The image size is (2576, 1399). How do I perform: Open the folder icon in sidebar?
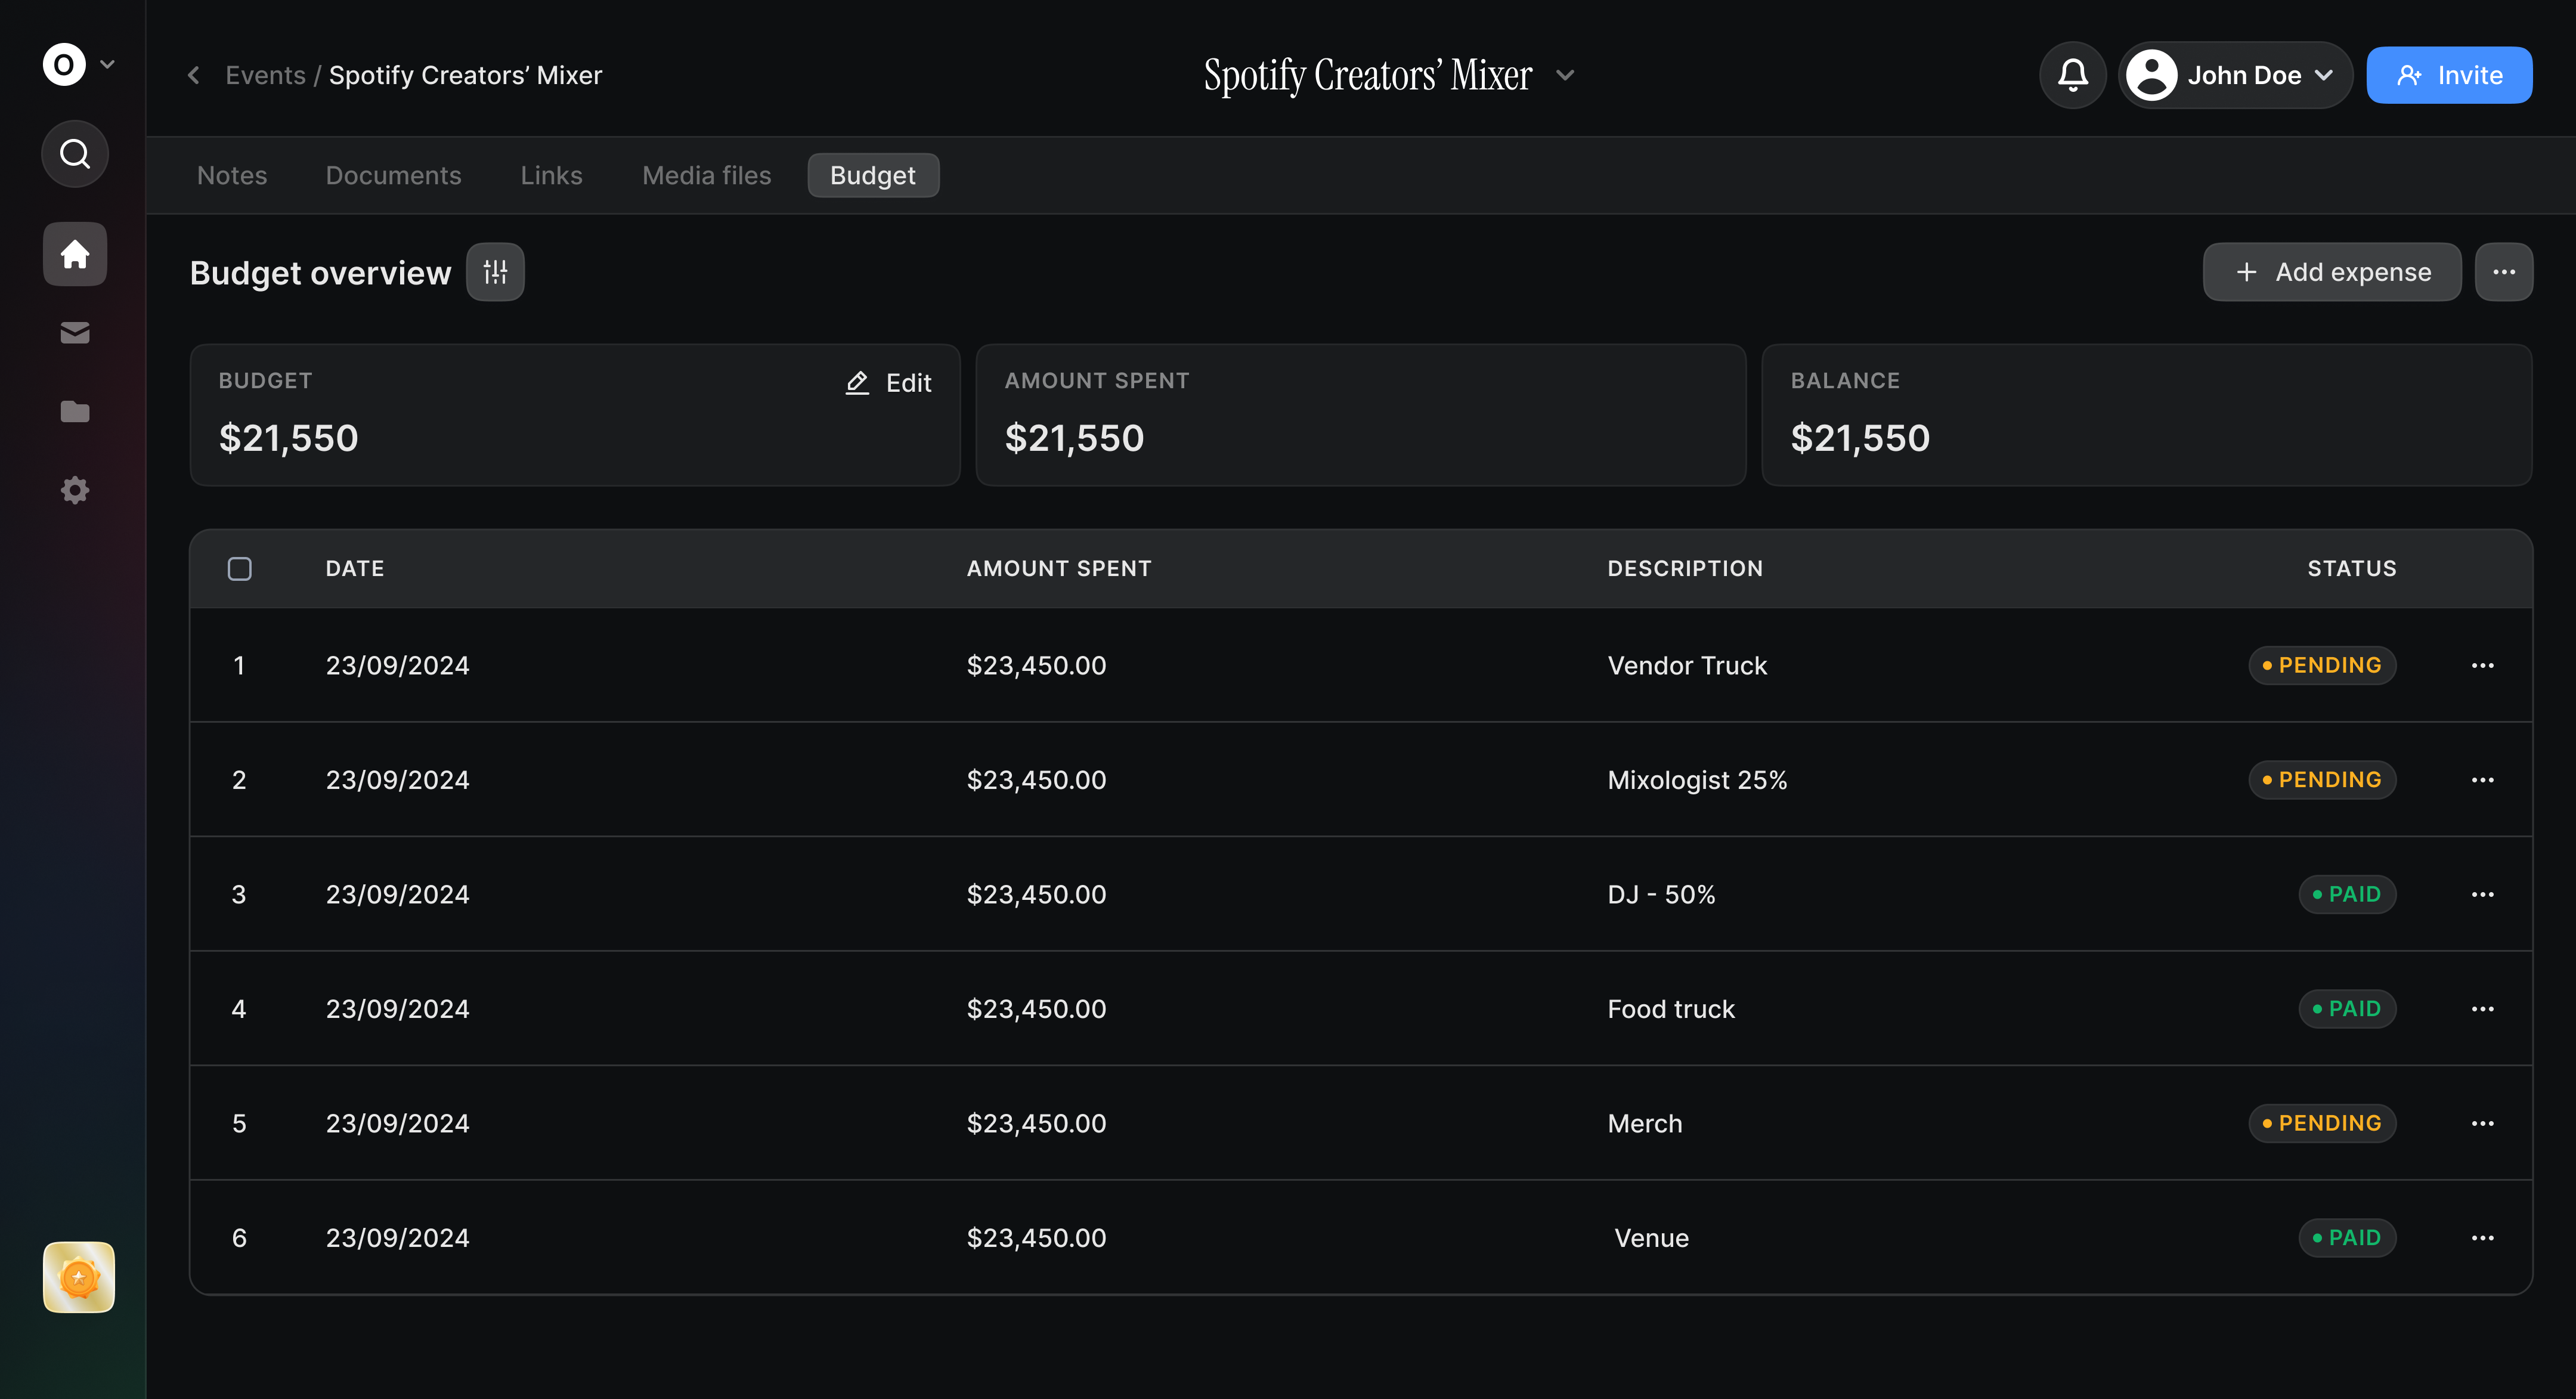tap(74, 412)
